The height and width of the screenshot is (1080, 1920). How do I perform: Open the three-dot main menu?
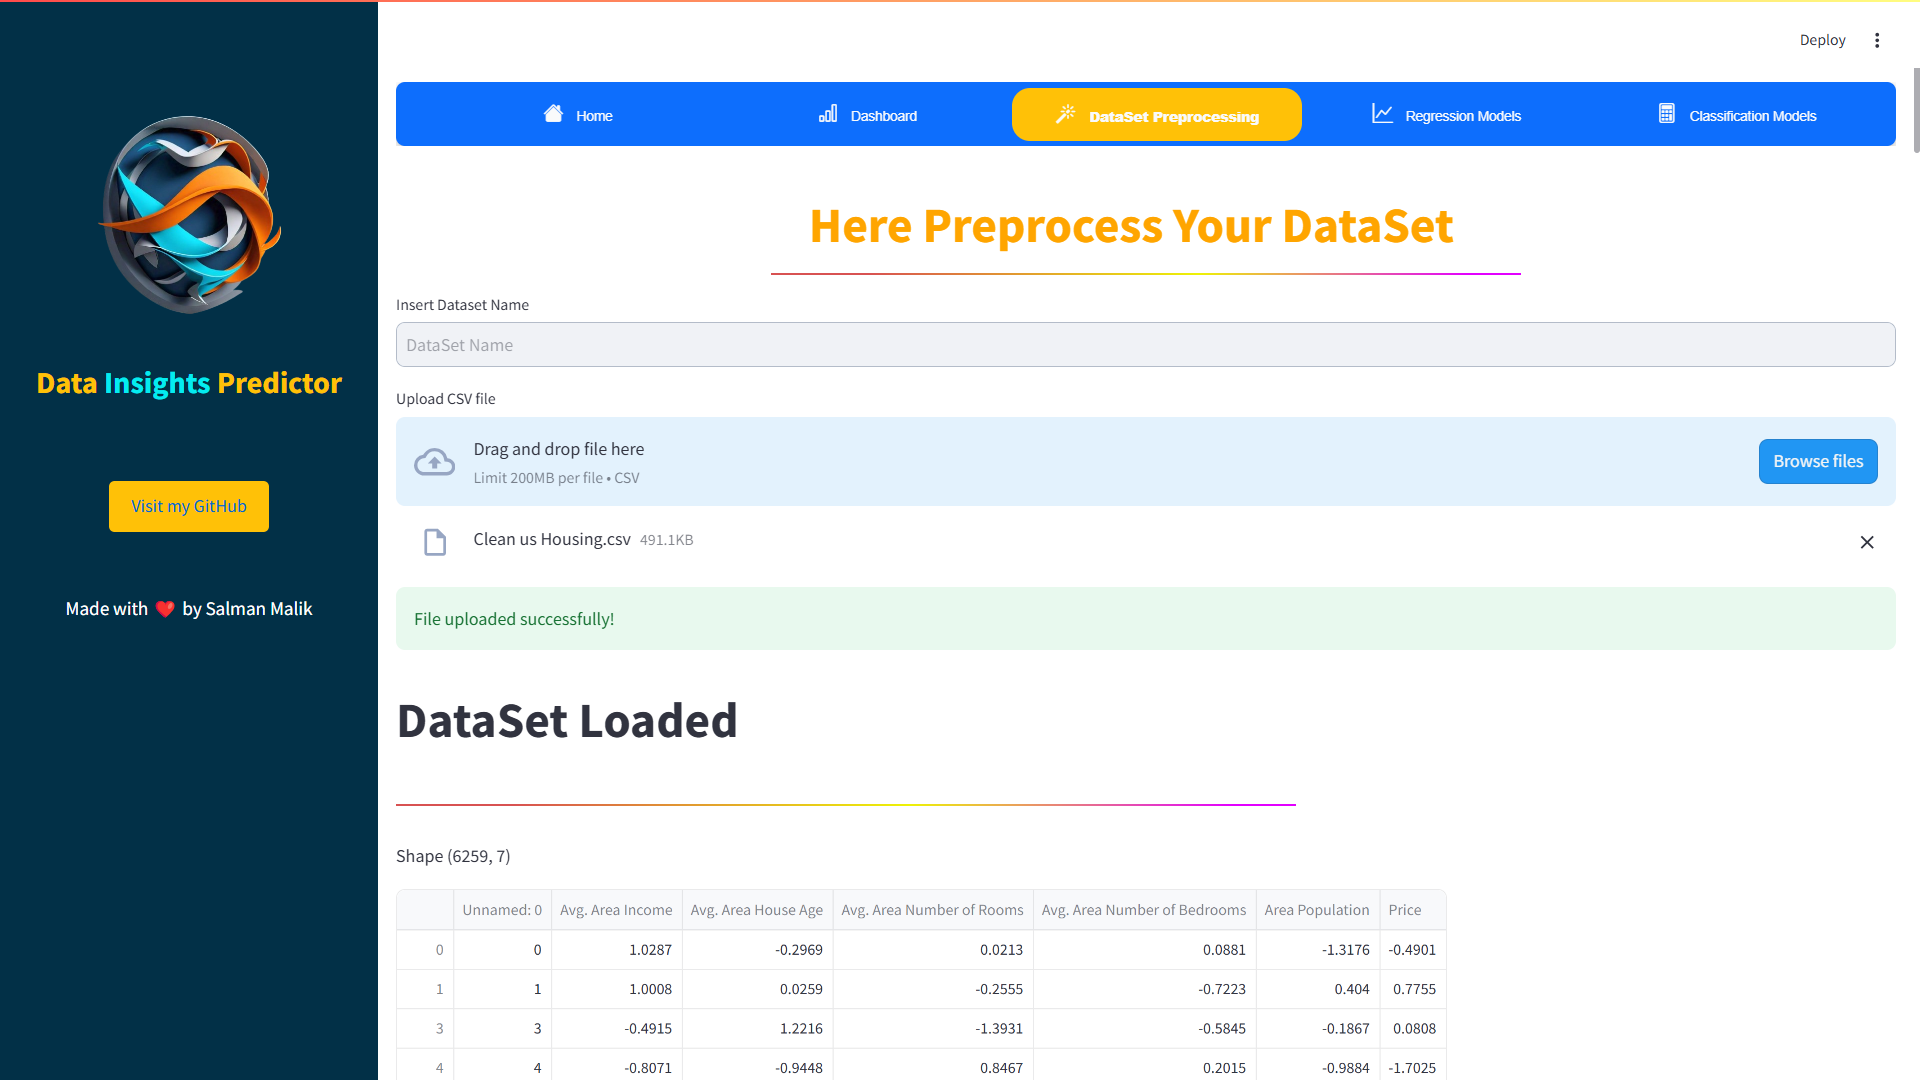click(1877, 40)
